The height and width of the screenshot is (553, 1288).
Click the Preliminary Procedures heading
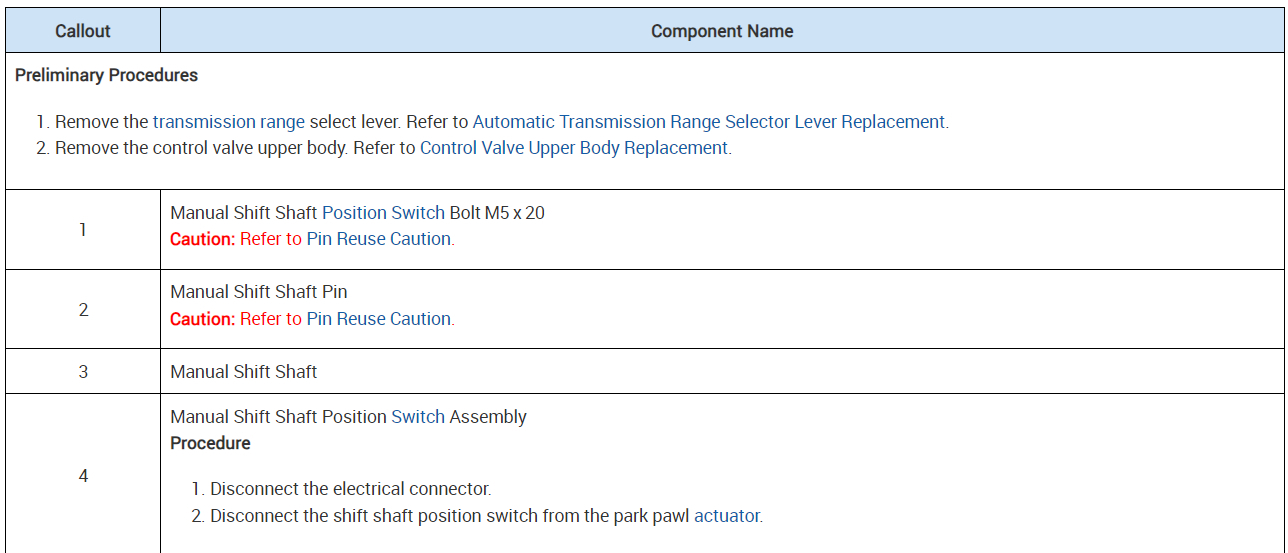click(x=107, y=76)
